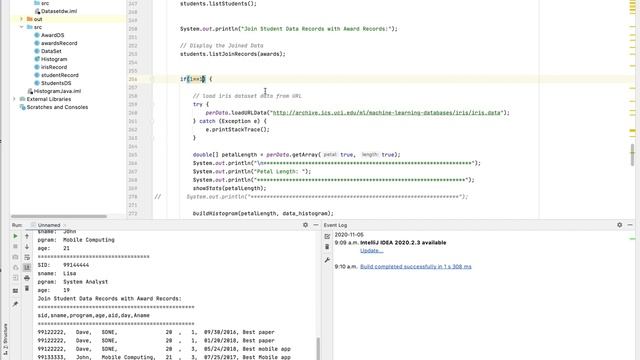Screen dimensions: 640x360
Task: Open Run panel layout settings icon
Action: tap(16, 291)
